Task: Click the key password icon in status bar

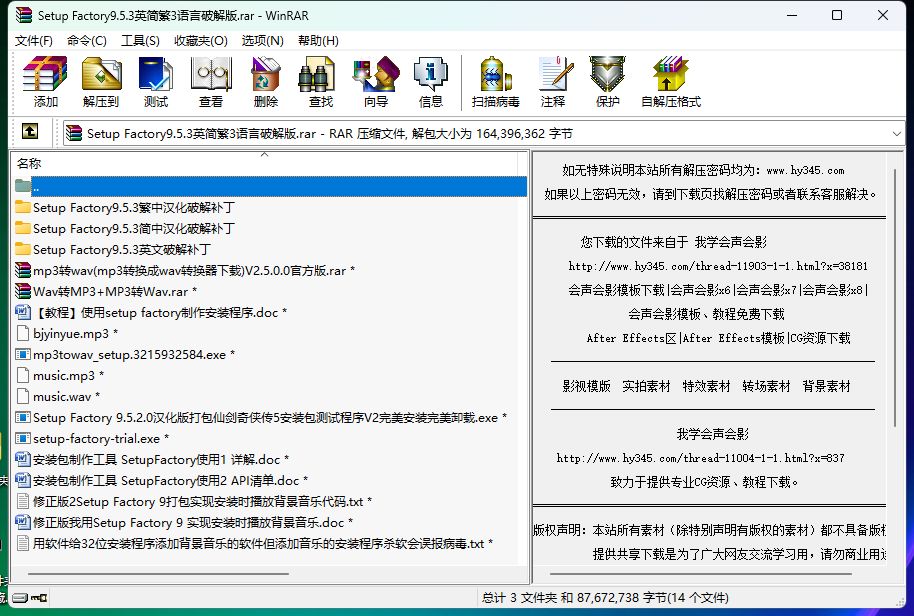Action: [39, 597]
